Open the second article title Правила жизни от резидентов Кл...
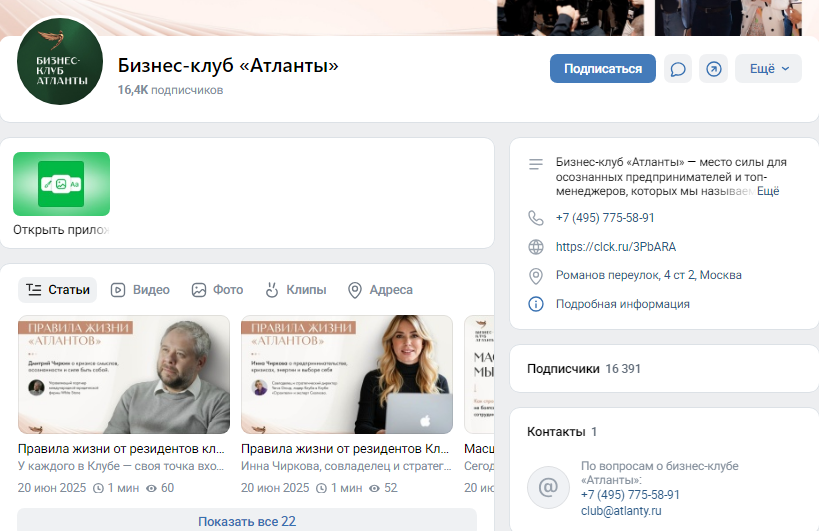 [345, 449]
